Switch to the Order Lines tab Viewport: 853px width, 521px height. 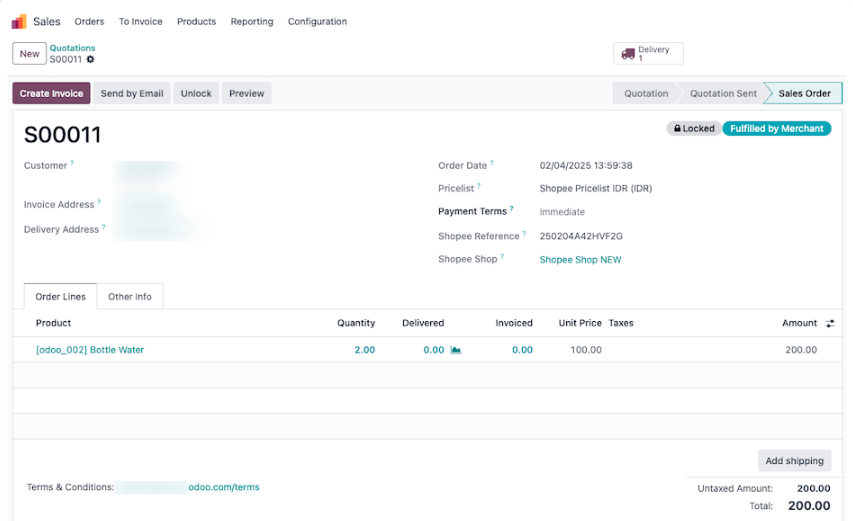coord(60,296)
